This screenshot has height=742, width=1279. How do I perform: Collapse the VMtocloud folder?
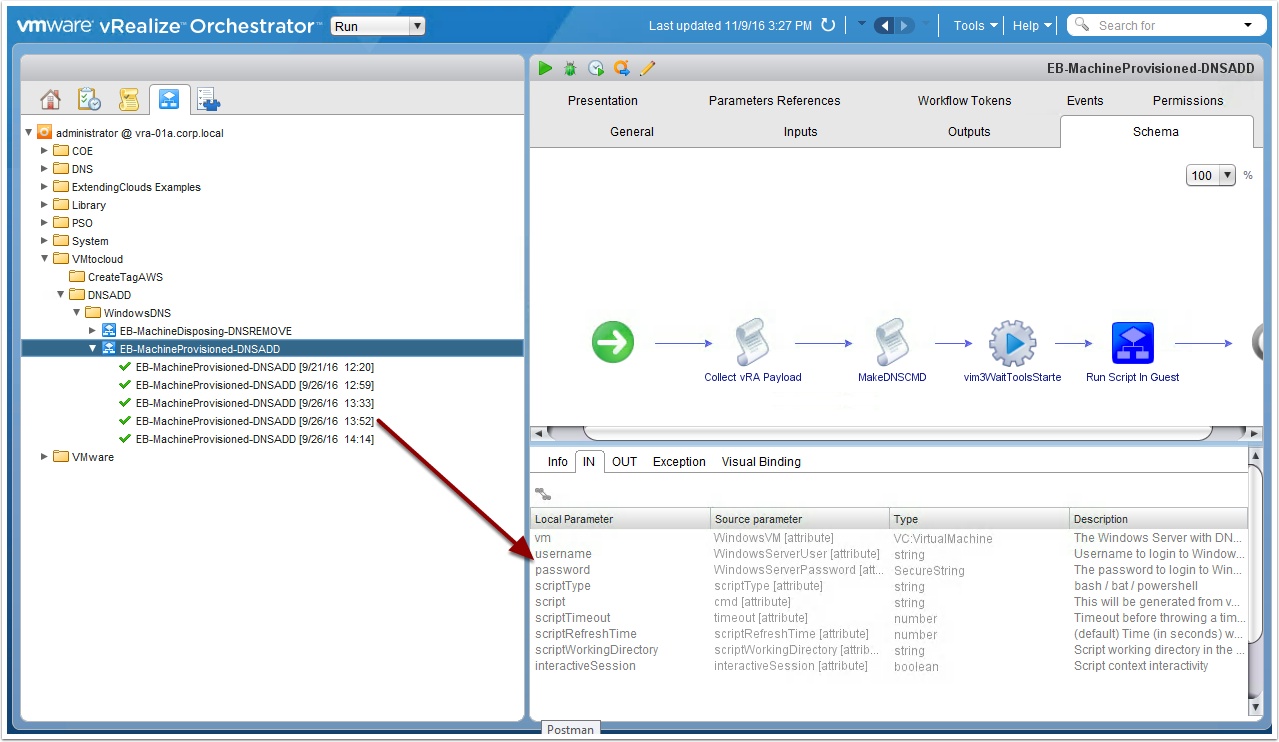point(44,259)
